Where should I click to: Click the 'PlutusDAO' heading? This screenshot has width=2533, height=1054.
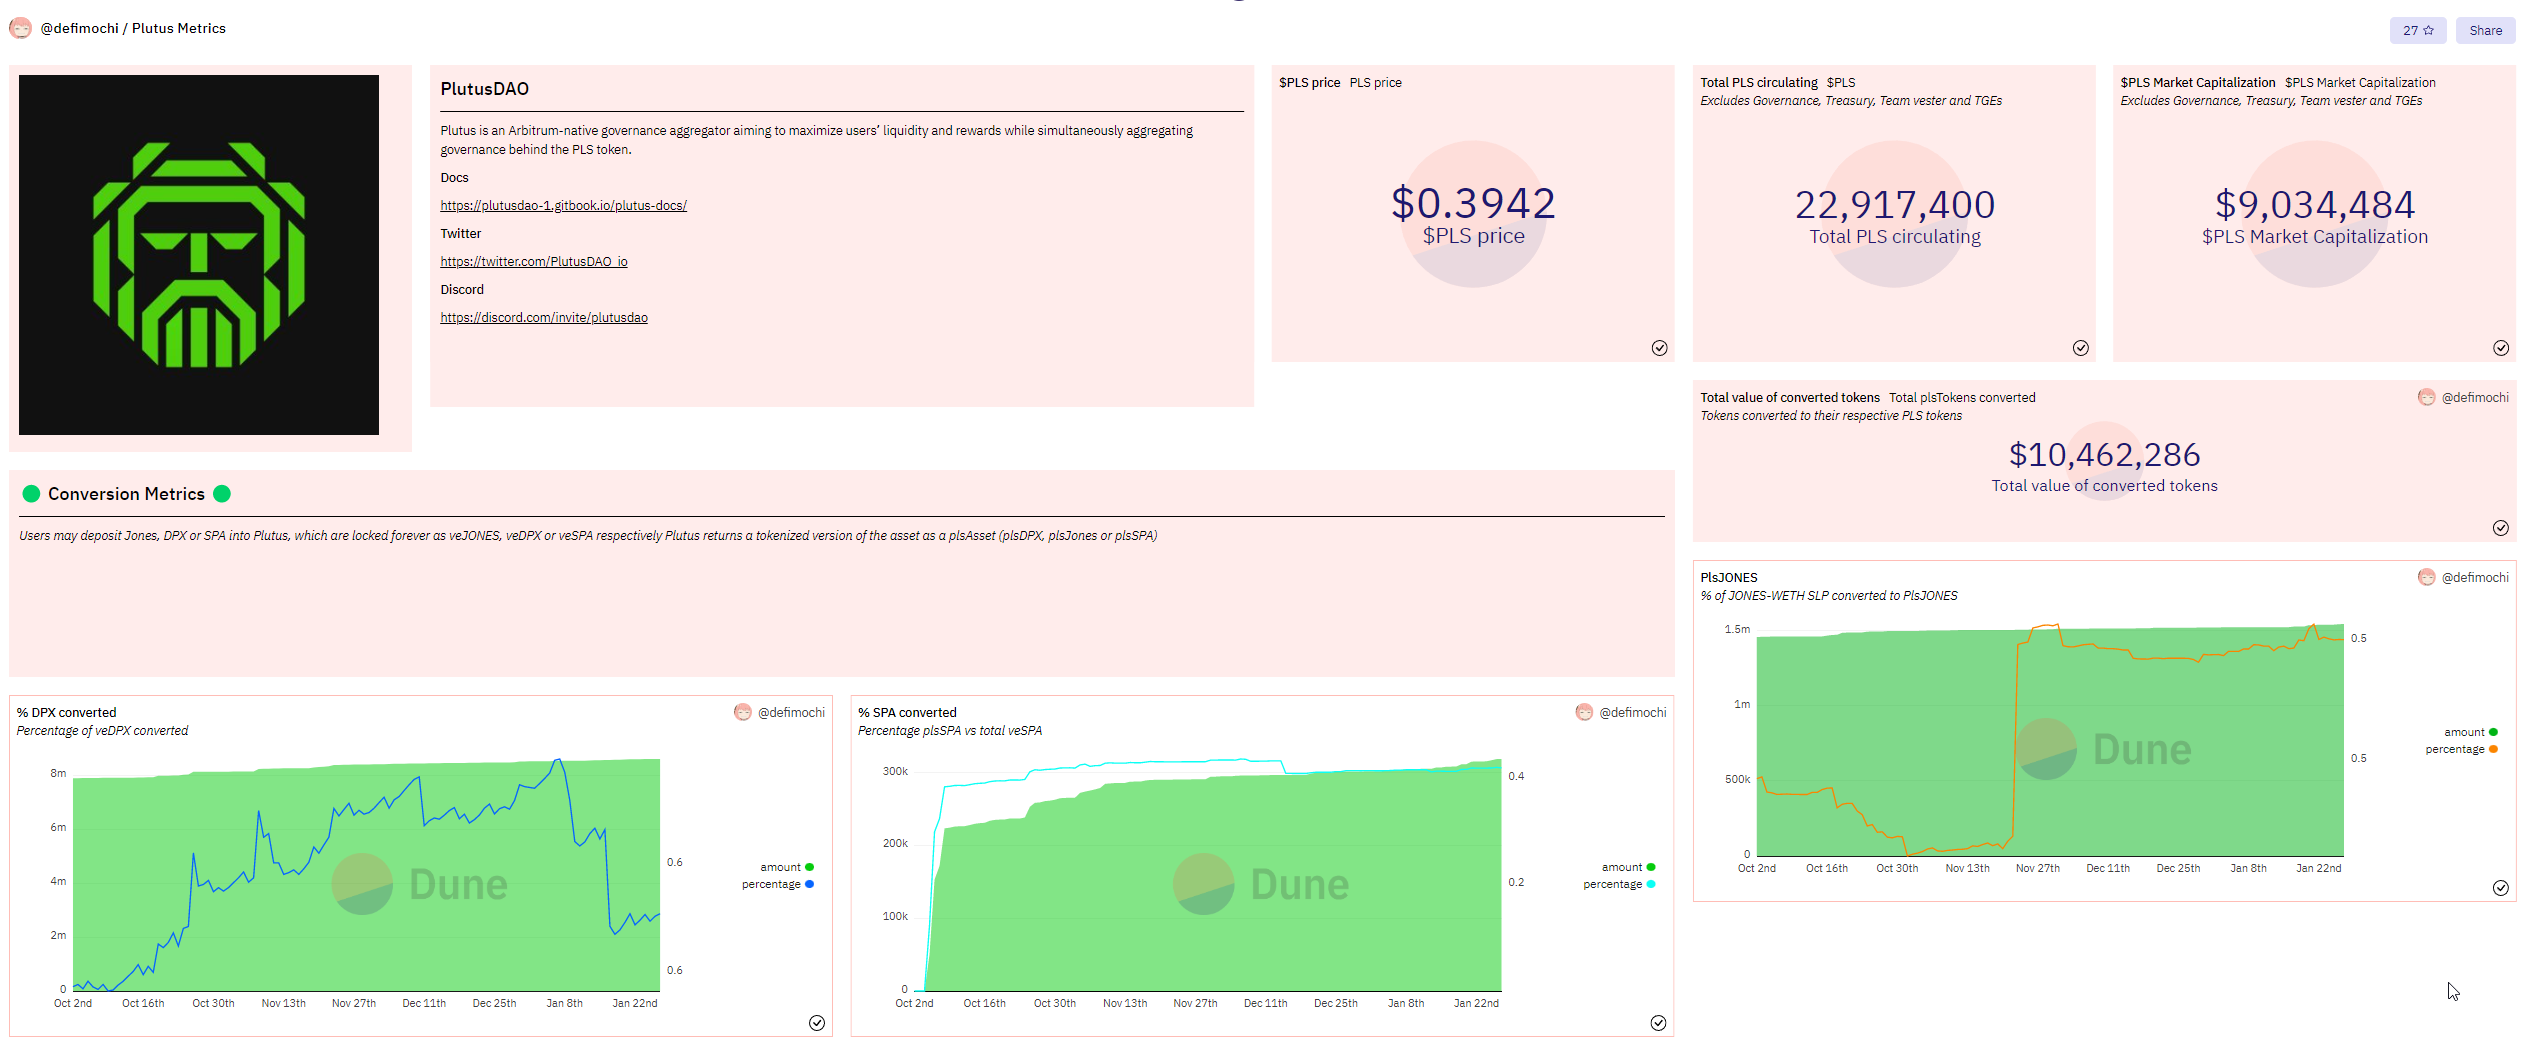tap(484, 89)
